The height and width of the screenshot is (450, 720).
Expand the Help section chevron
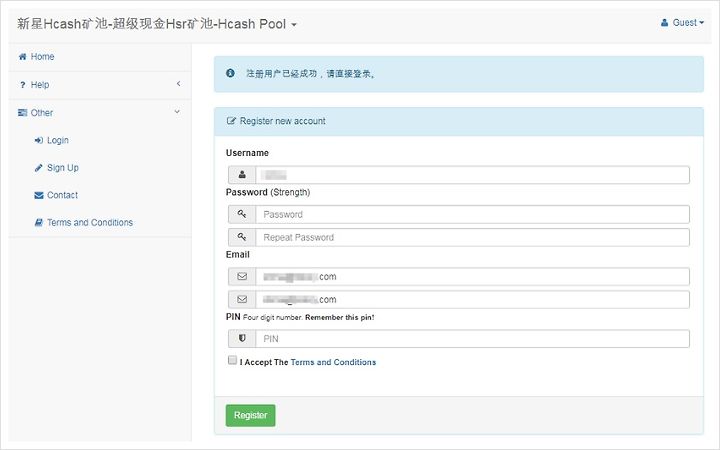(x=179, y=84)
